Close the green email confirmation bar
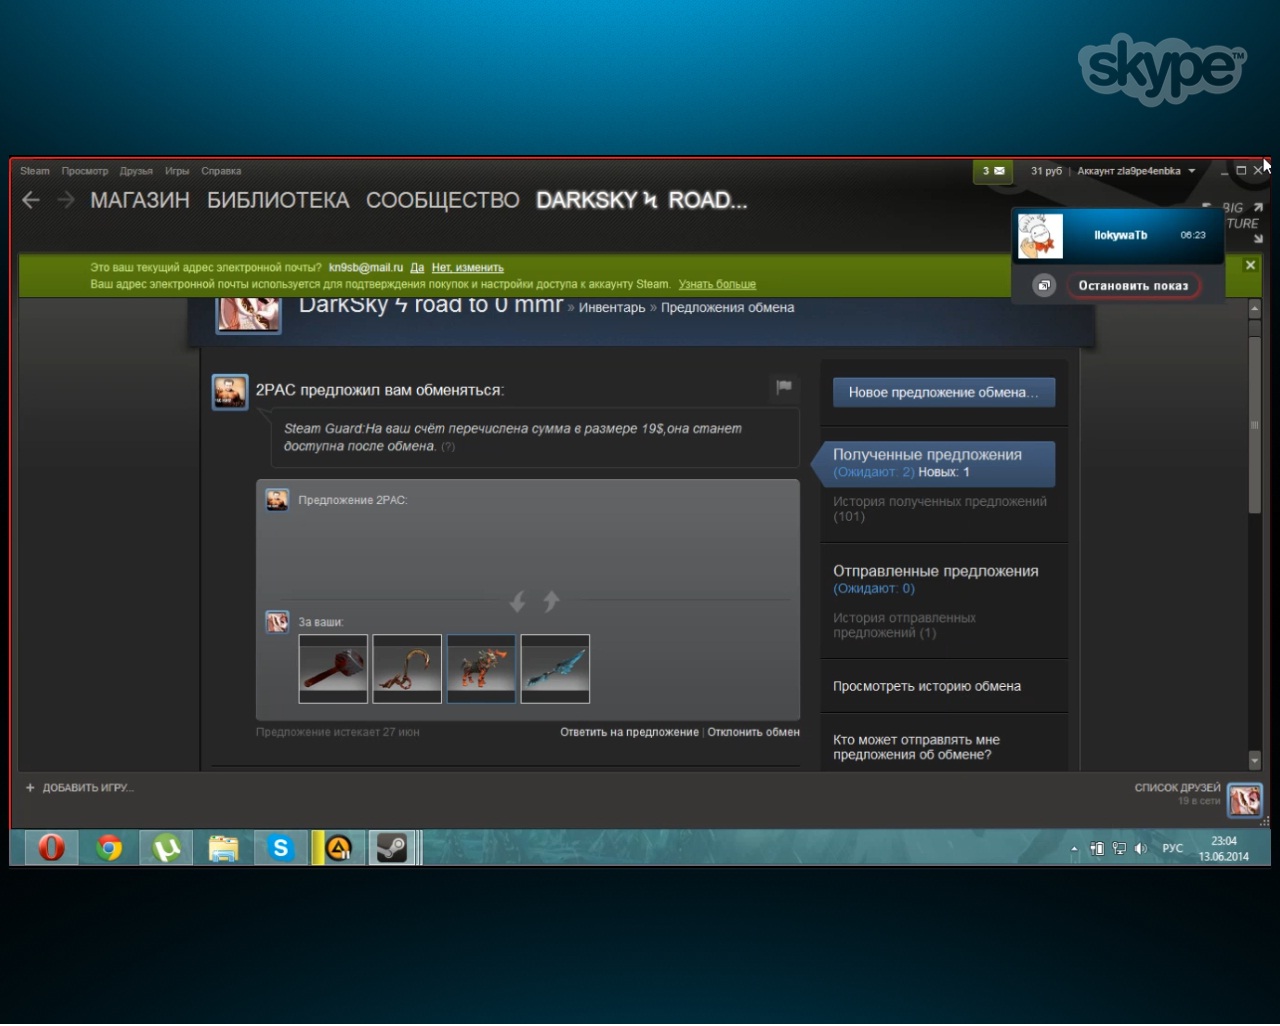This screenshot has height=1026, width=1280. pos(1250,265)
